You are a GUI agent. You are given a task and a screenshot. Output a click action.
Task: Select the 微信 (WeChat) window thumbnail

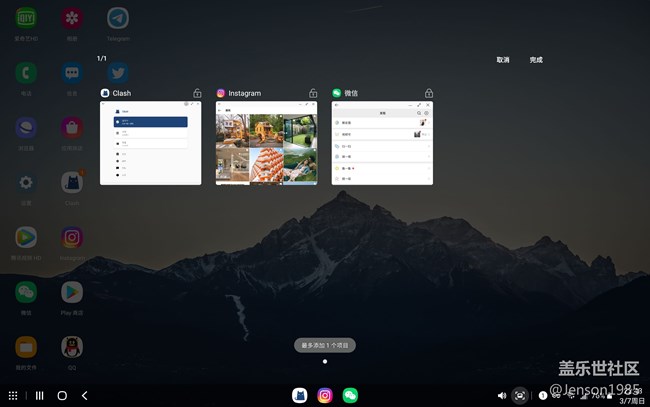382,142
